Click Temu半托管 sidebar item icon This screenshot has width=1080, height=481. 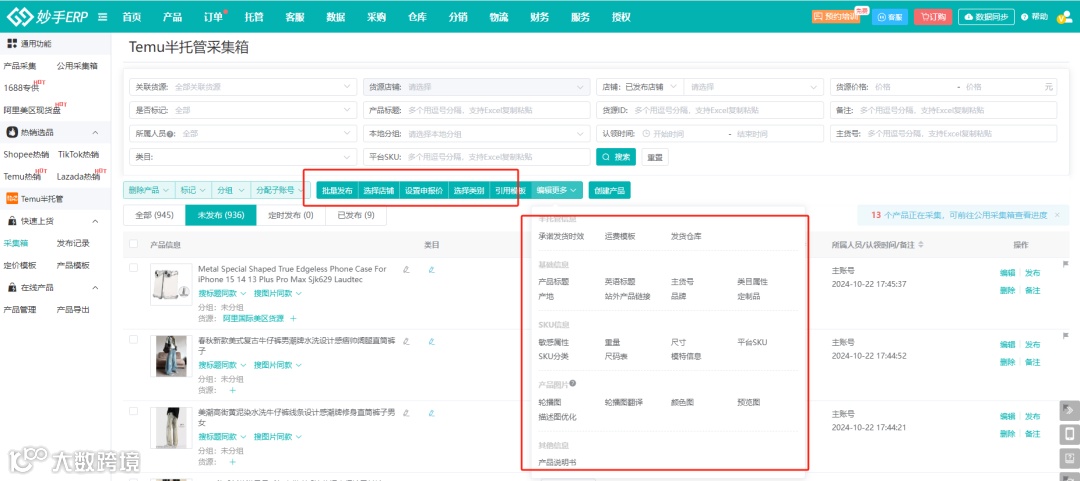click(12, 198)
